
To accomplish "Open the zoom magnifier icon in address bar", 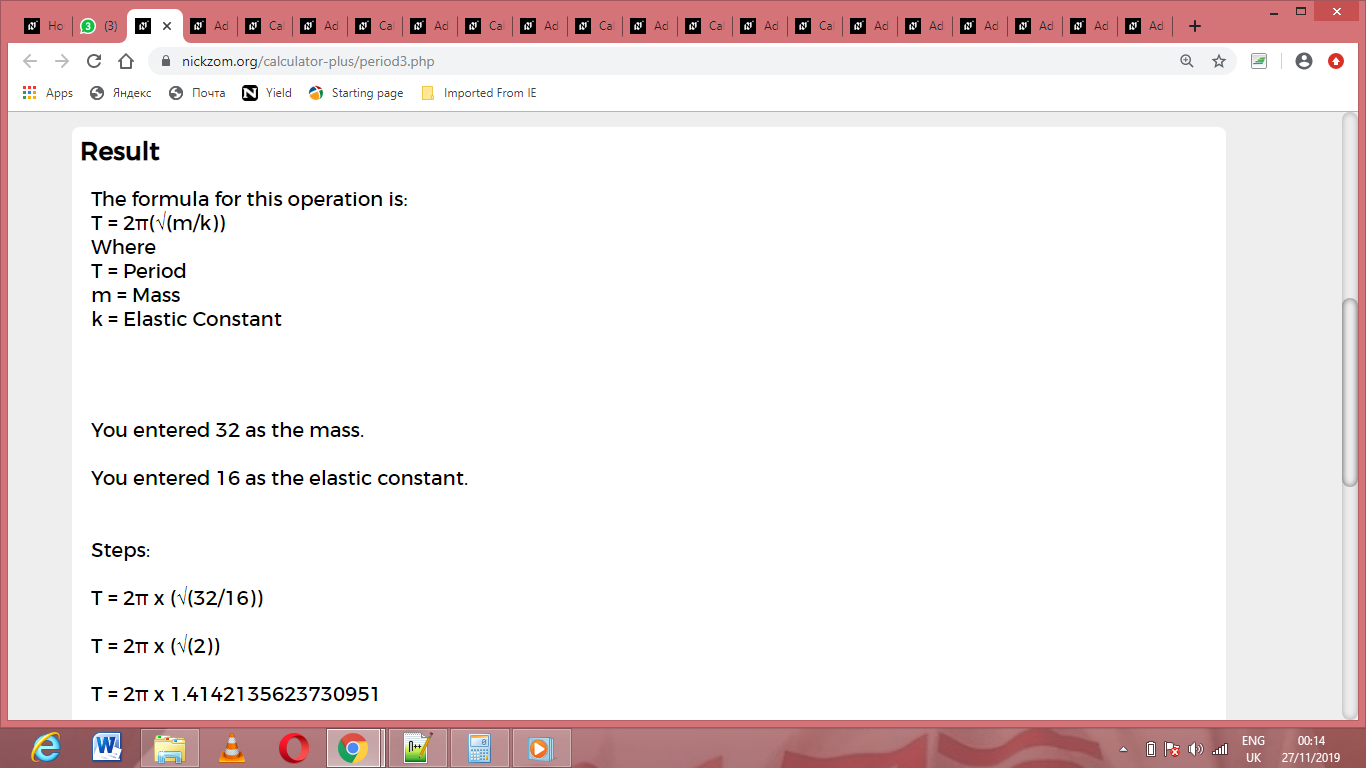I will tap(1187, 61).
